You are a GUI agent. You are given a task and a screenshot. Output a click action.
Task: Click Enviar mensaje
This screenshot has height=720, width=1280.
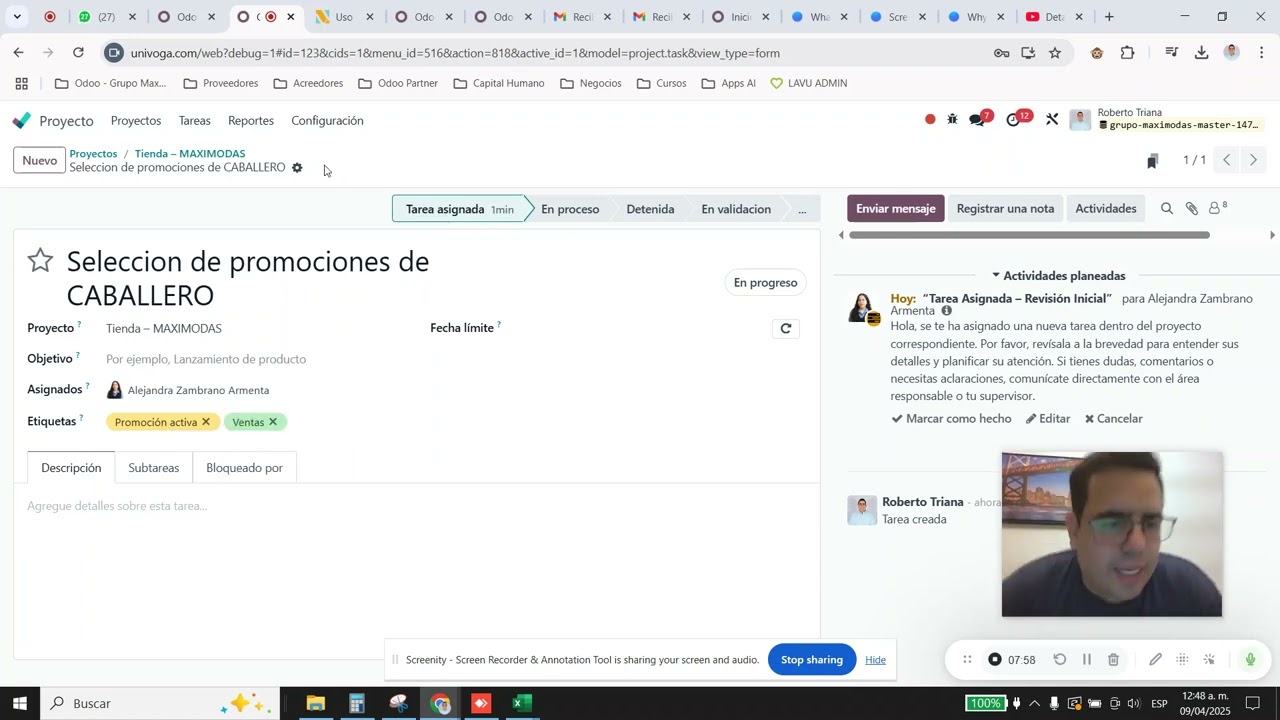(x=896, y=209)
